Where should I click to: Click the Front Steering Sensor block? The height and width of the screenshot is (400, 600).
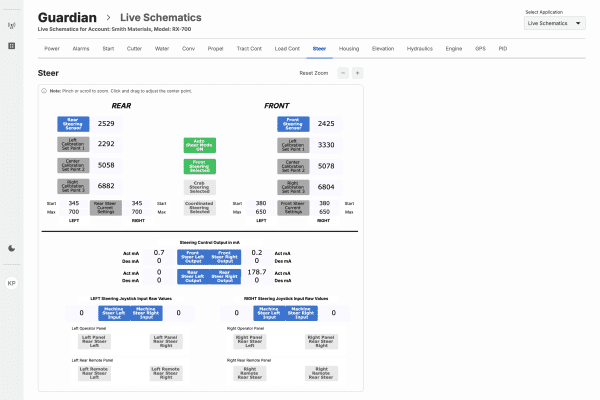click(293, 124)
